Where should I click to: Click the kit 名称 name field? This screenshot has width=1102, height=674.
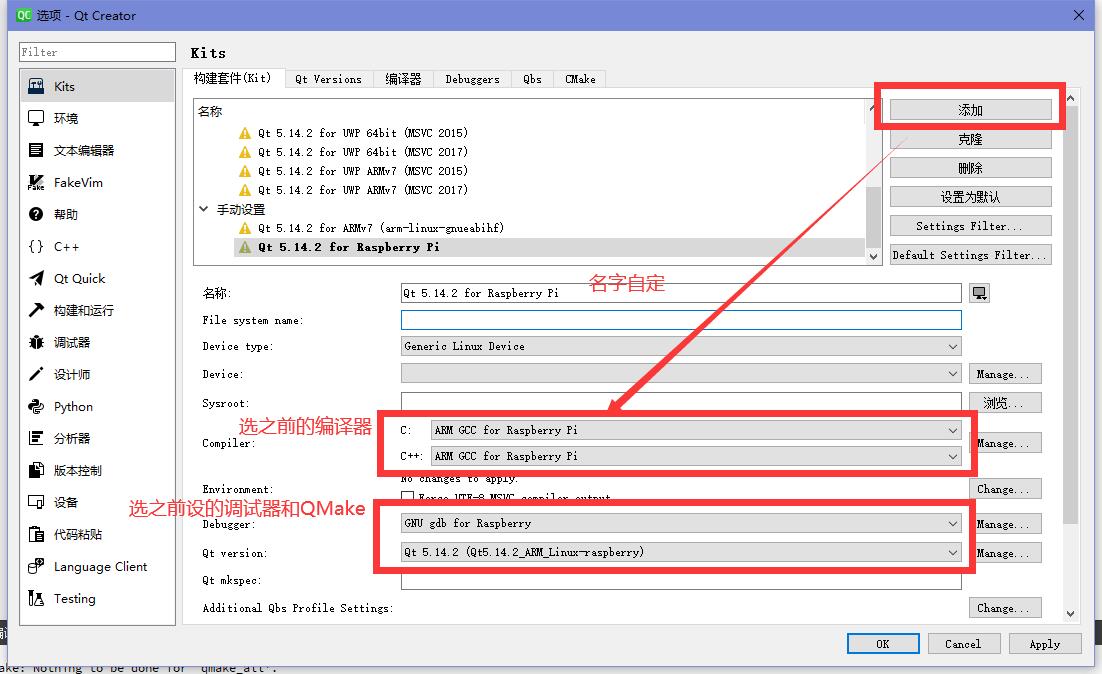[680, 293]
